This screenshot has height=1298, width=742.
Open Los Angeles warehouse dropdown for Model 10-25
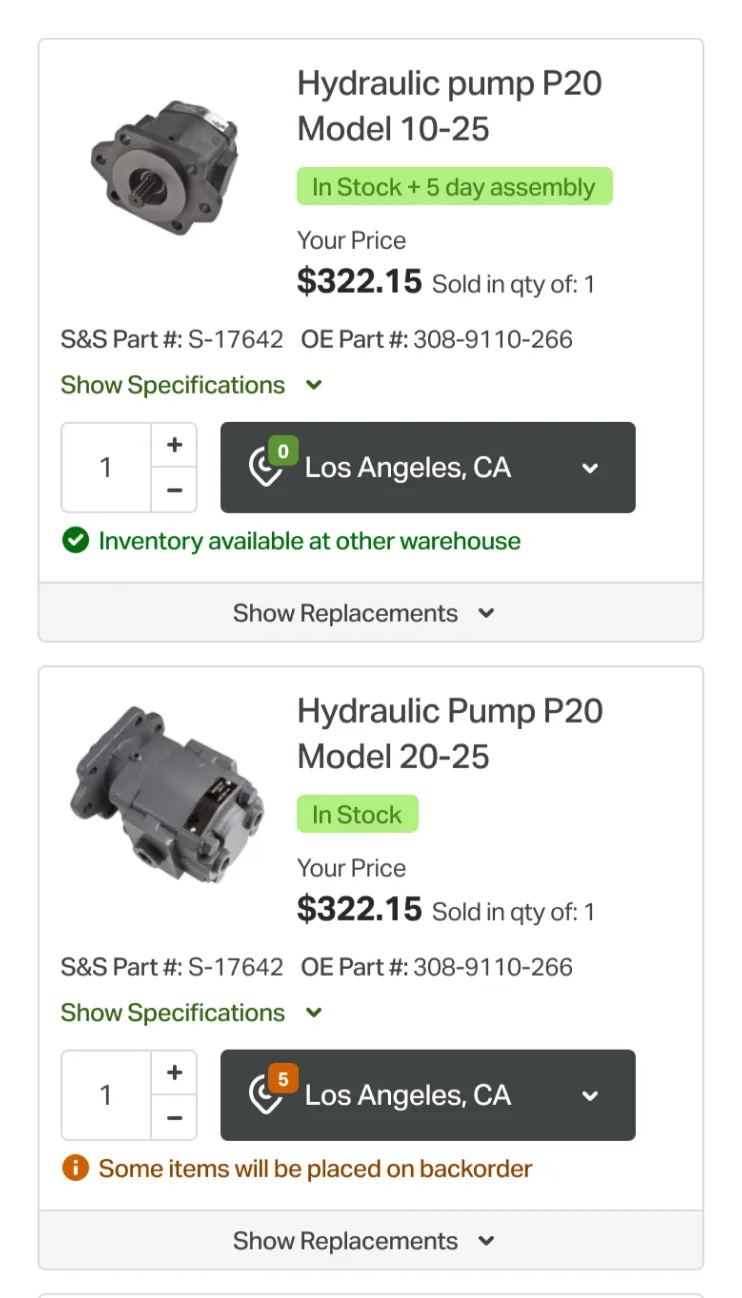(x=428, y=467)
